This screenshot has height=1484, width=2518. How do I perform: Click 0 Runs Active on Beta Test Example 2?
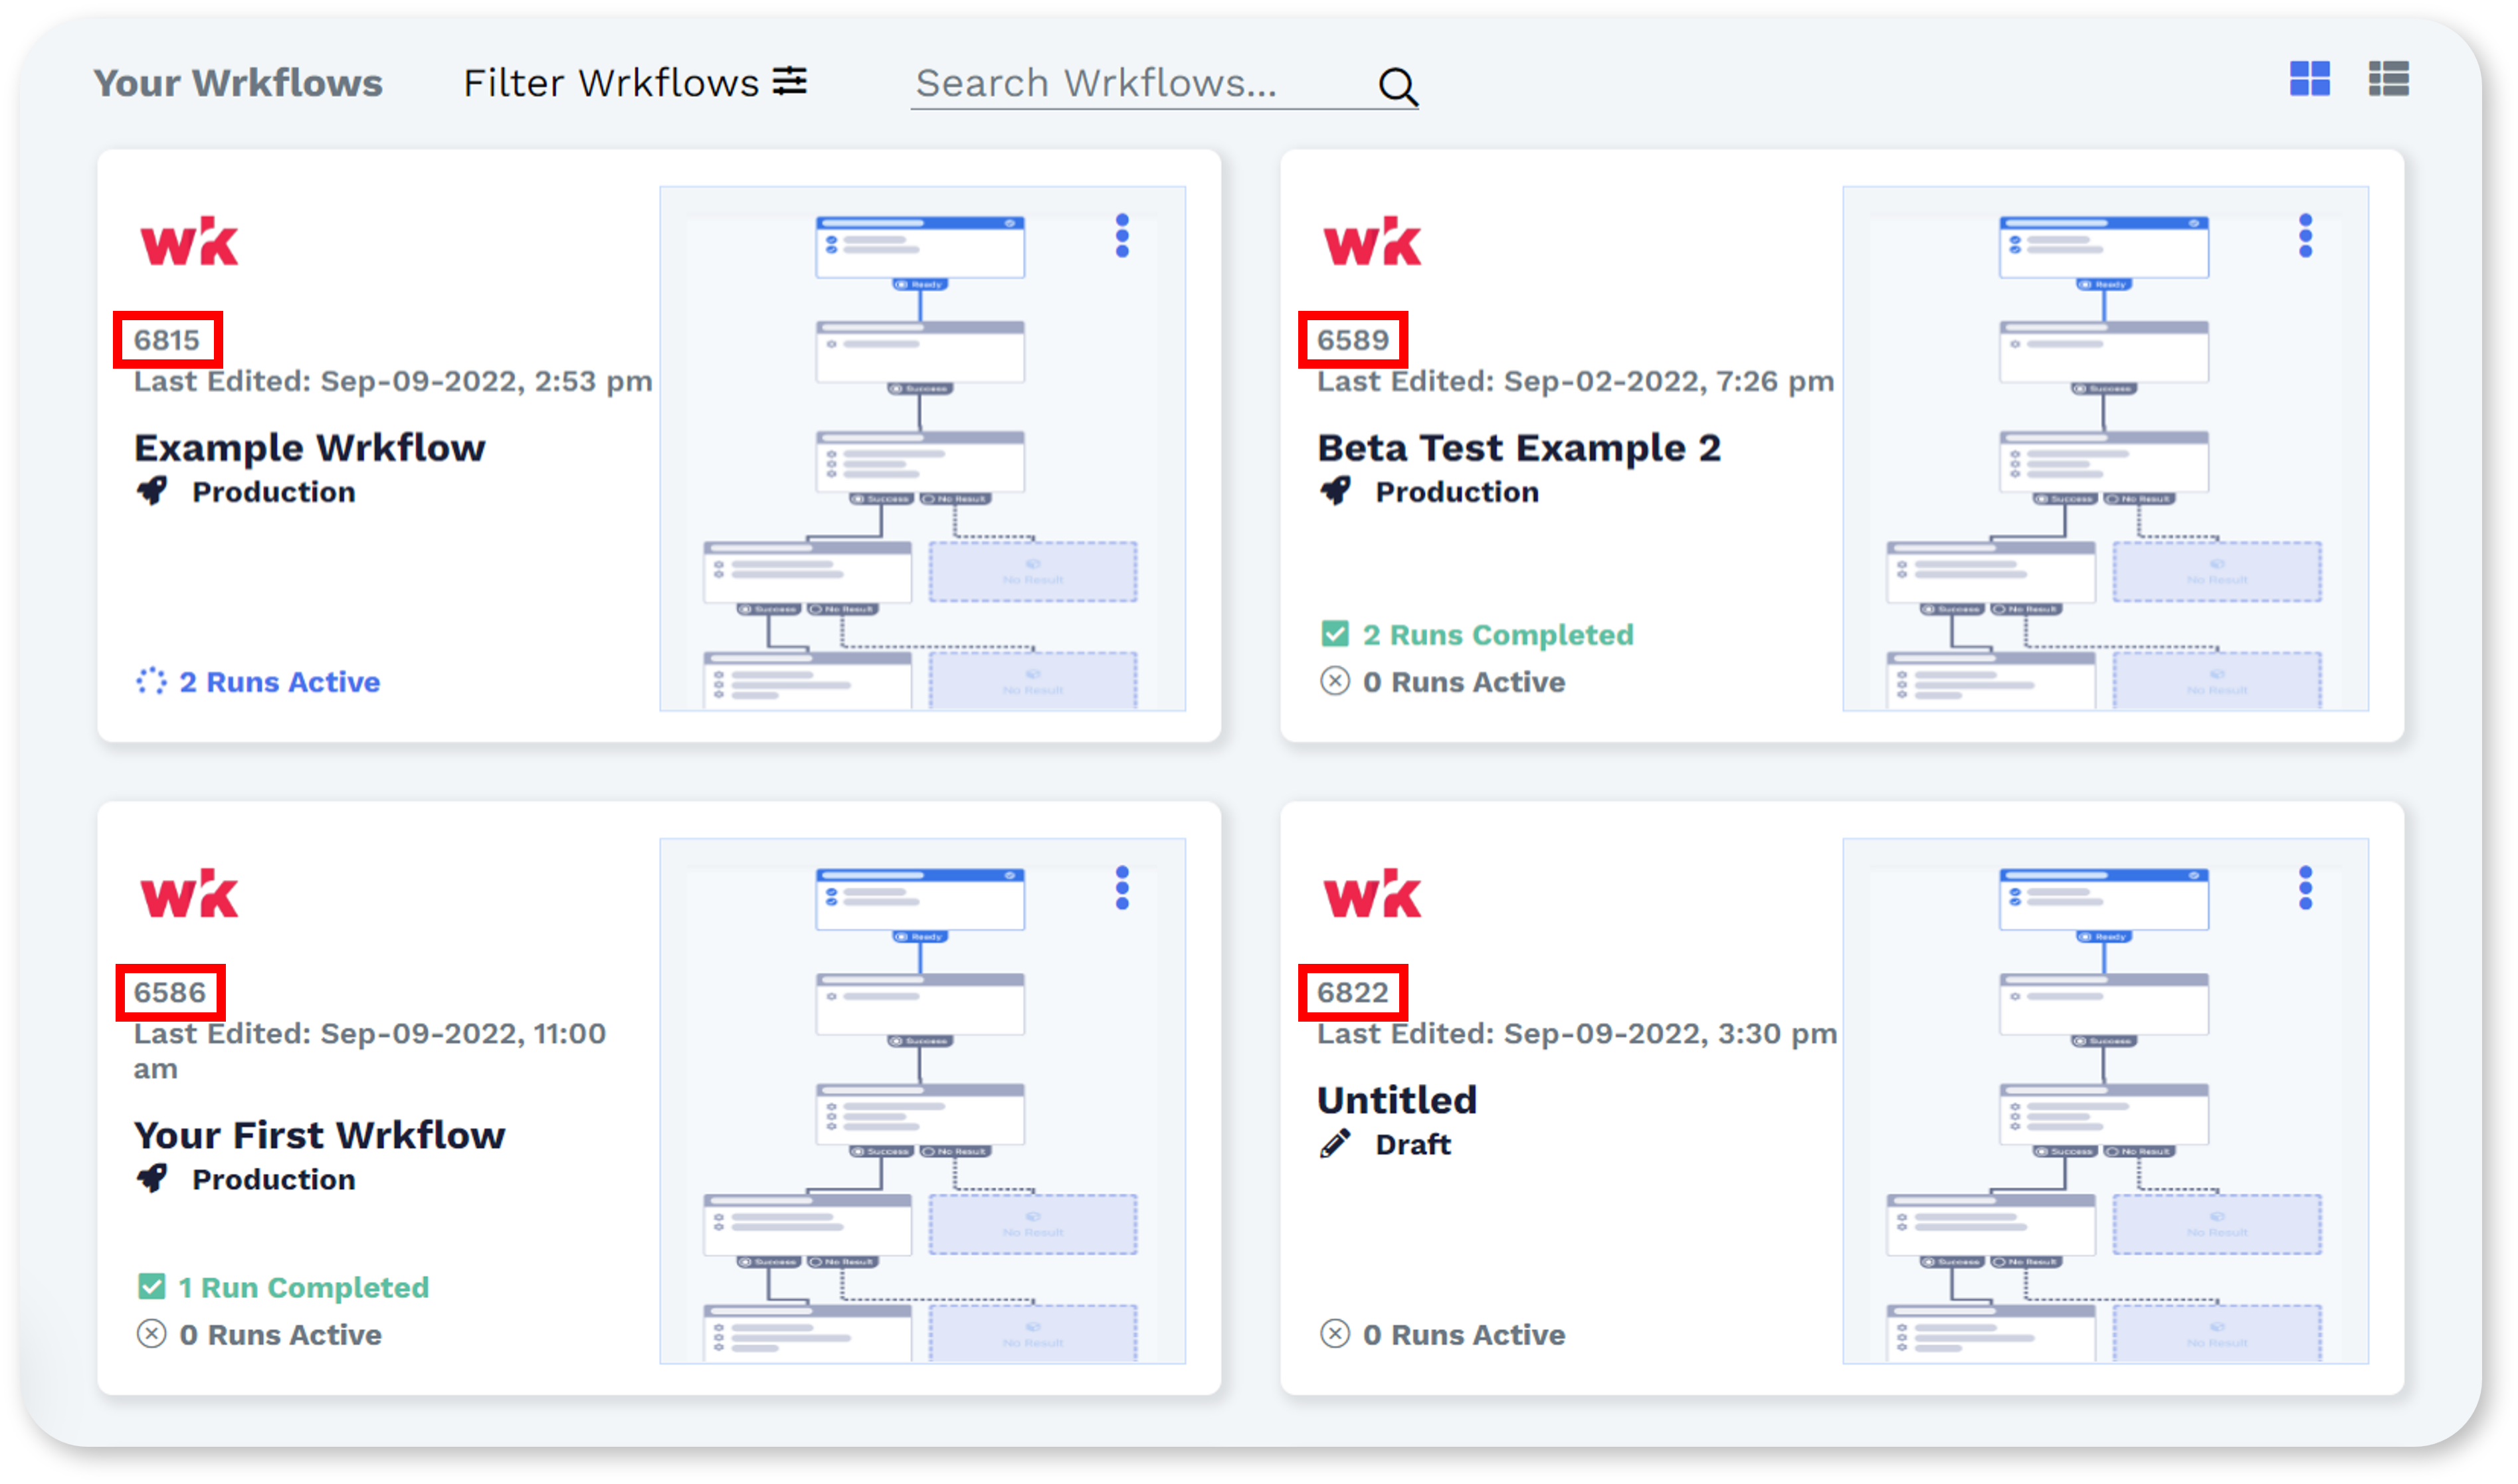pyautogui.click(x=1464, y=682)
